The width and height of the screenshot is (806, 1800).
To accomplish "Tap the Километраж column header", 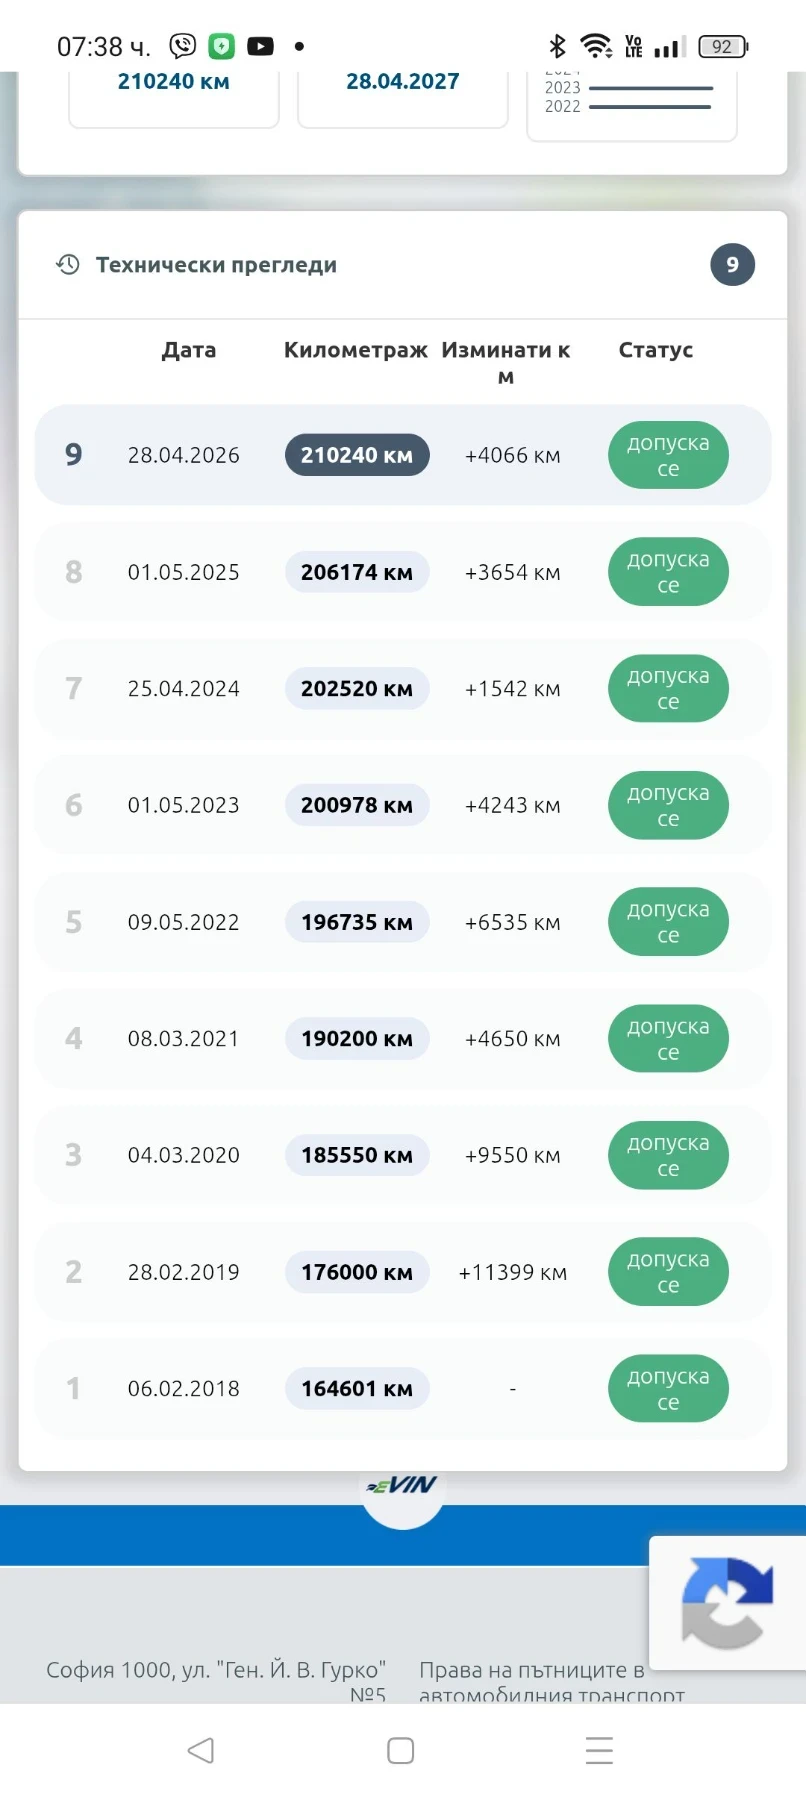I will click(x=356, y=350).
